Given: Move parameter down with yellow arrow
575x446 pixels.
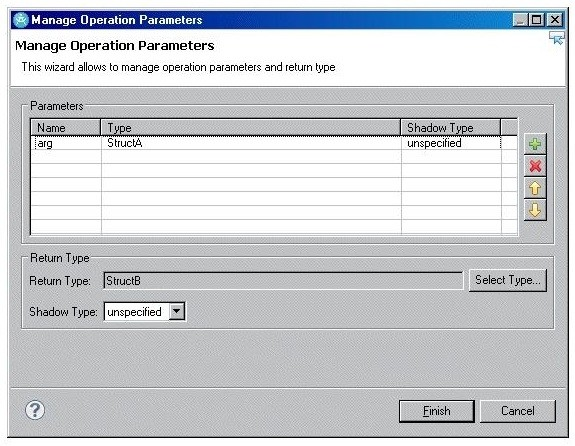Looking at the screenshot, I should click(535, 210).
